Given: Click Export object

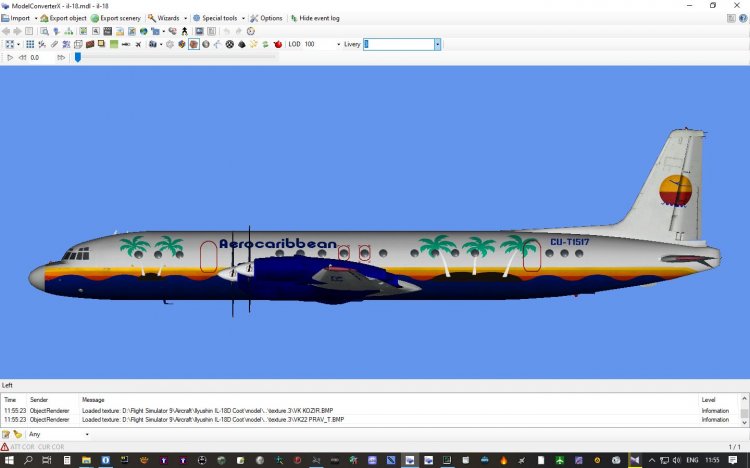Looking at the screenshot, I should (64, 18).
